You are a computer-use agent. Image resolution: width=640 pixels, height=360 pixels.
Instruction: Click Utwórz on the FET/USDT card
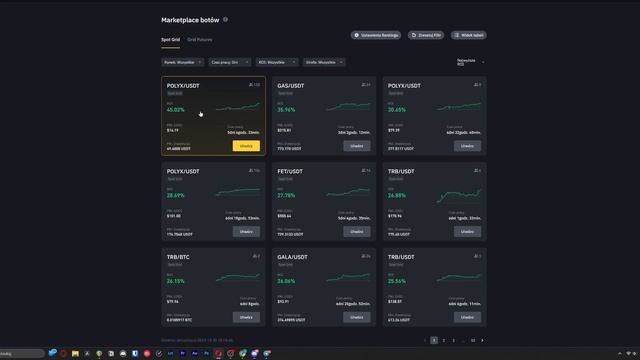[x=357, y=231]
